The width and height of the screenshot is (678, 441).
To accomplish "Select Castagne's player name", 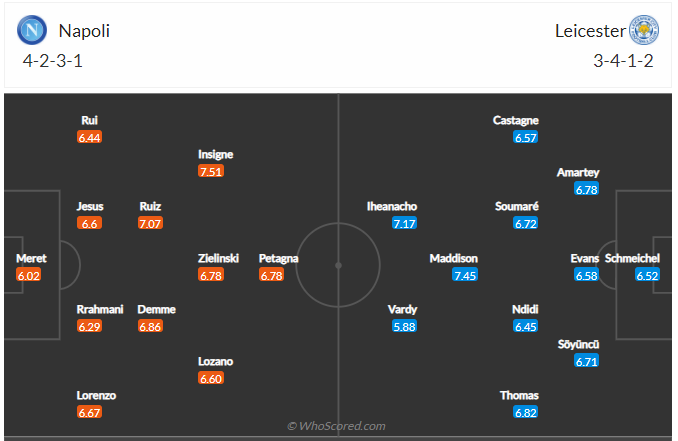I will (516, 120).
